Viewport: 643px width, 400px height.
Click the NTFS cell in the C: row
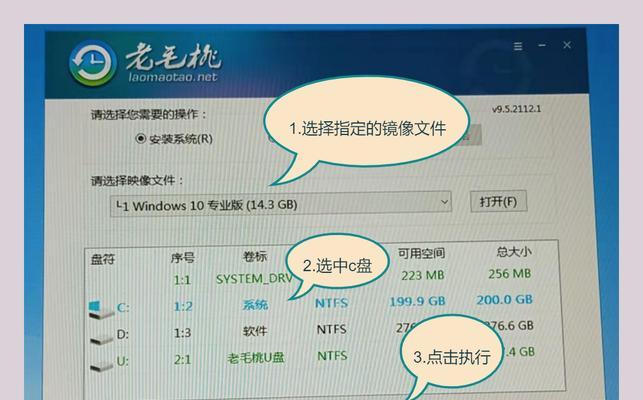pyautogui.click(x=331, y=303)
